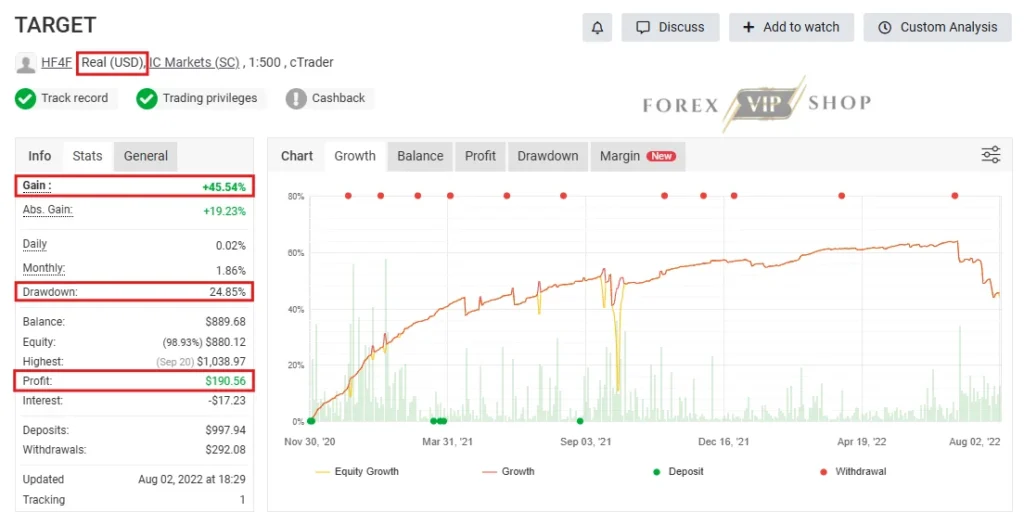Open the IC Markets (SC) broker link

pos(195,63)
